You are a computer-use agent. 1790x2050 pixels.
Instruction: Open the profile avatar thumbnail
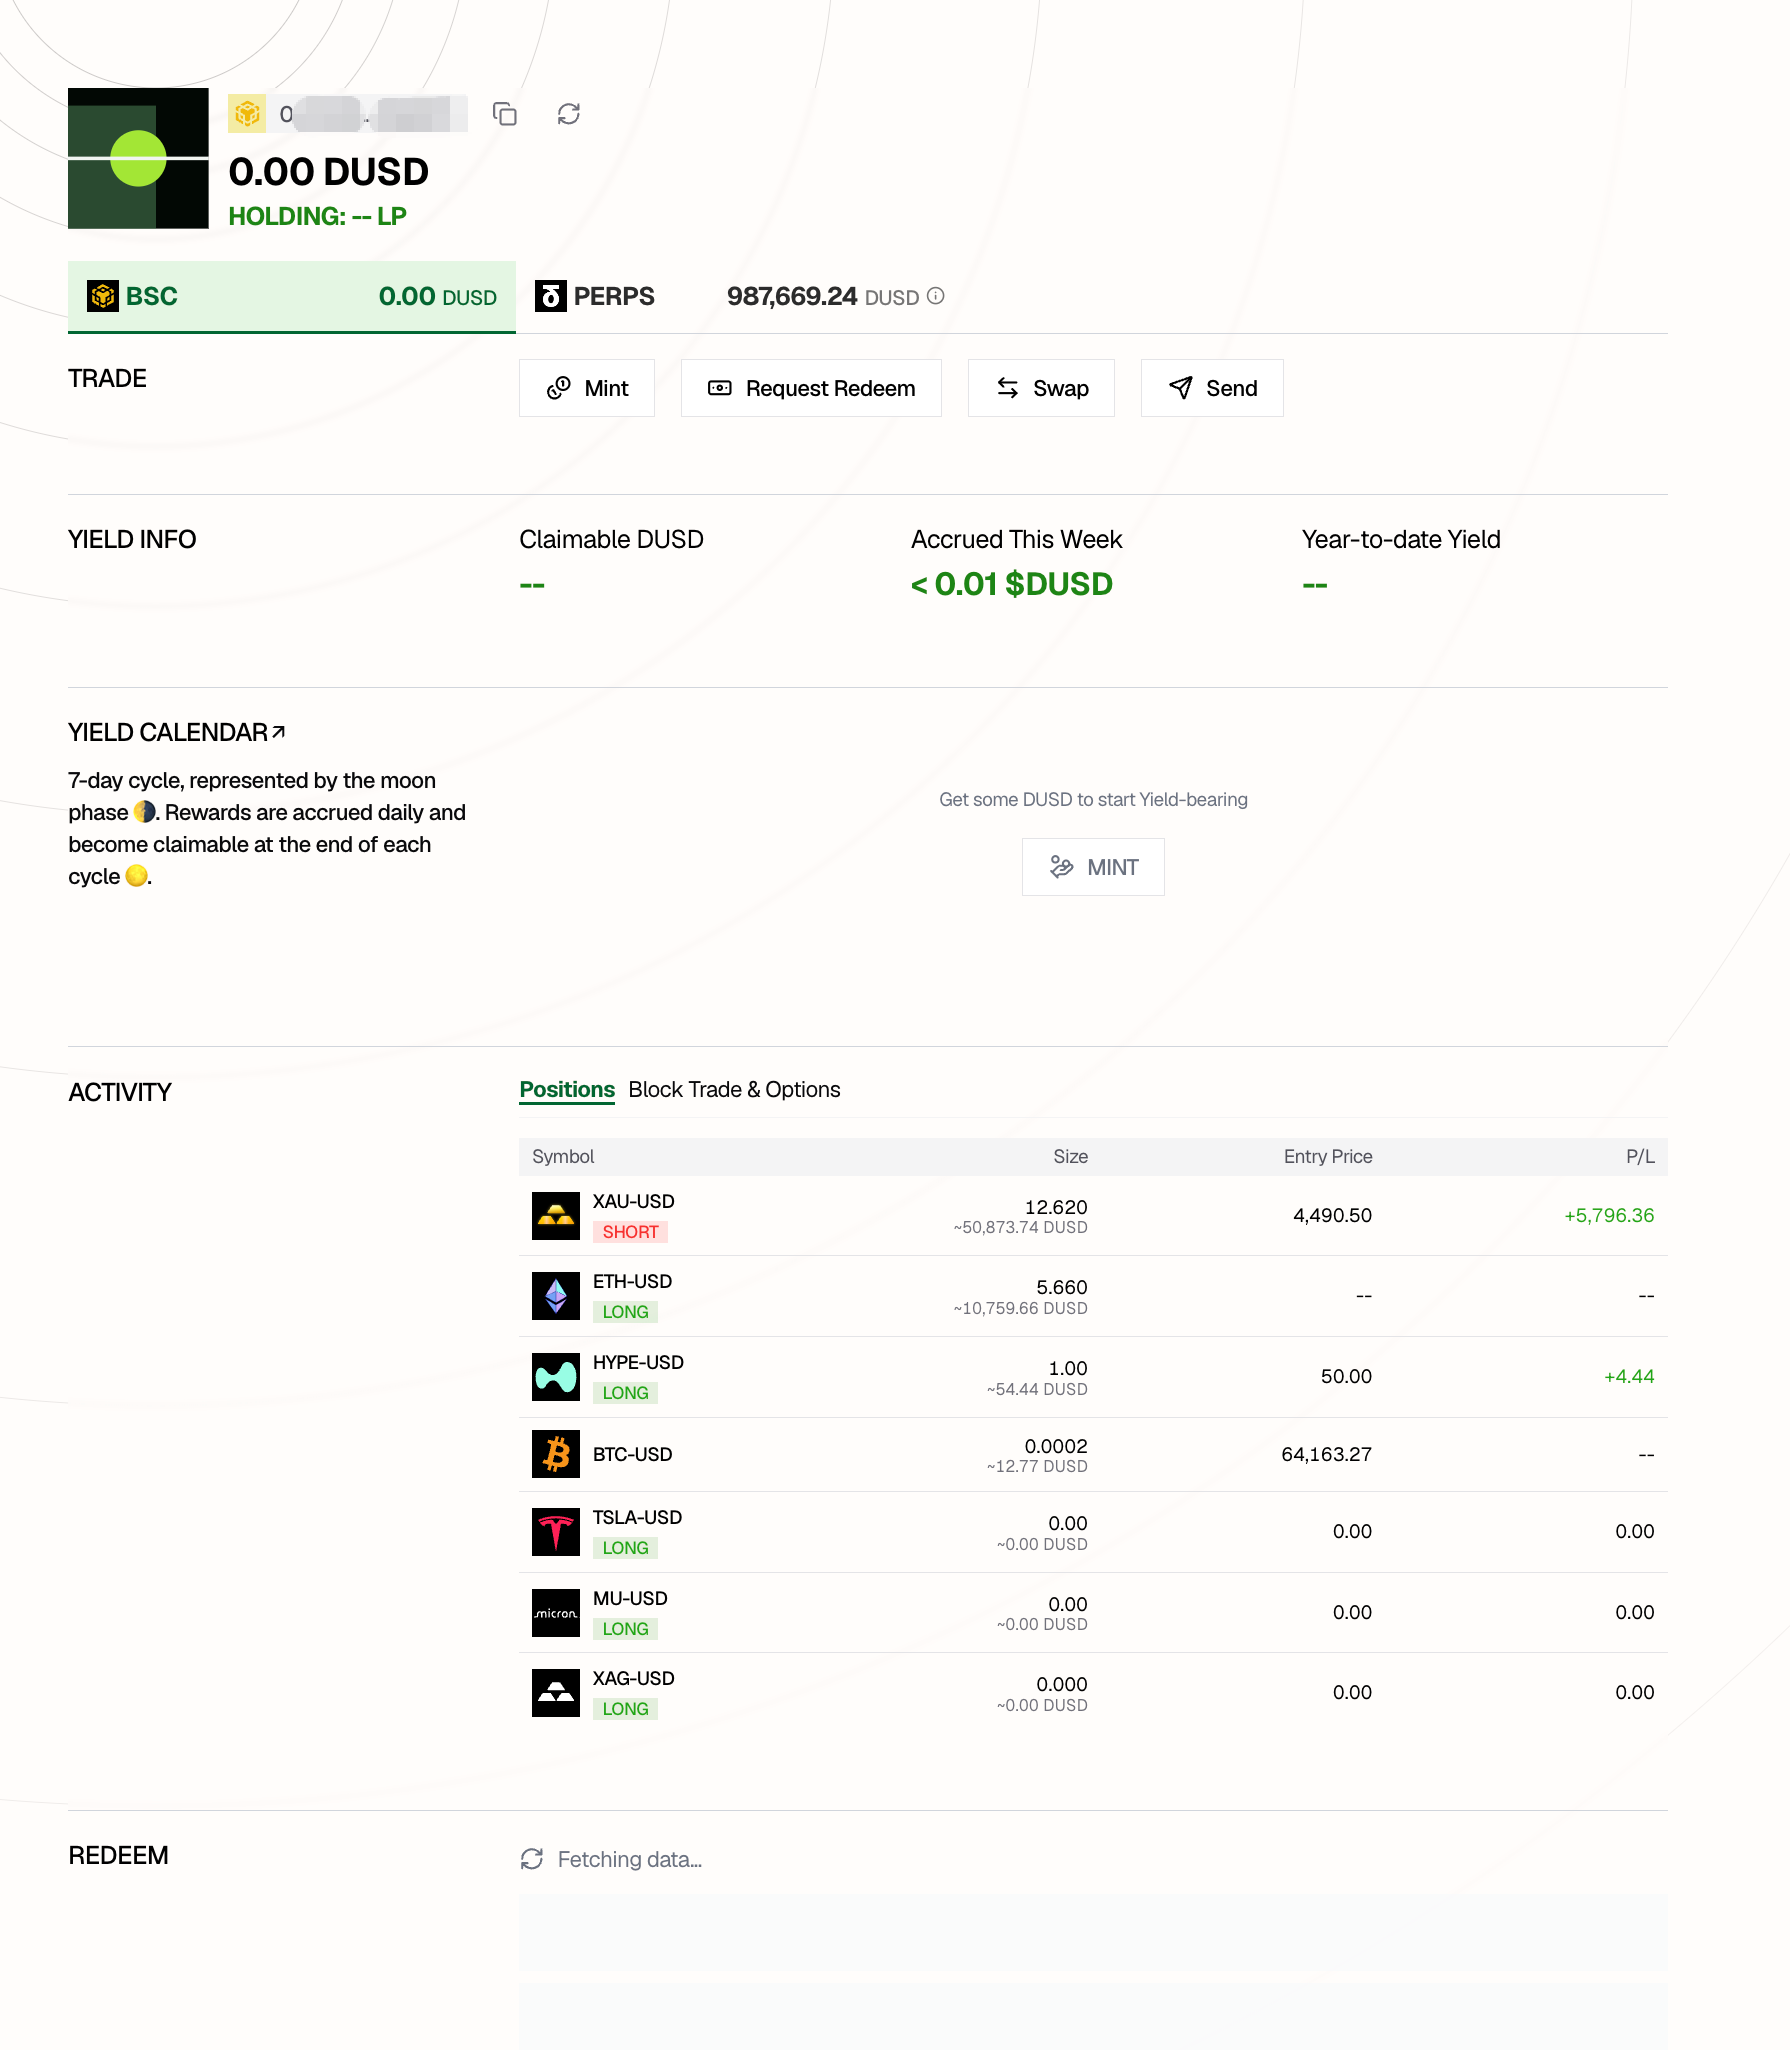[138, 158]
